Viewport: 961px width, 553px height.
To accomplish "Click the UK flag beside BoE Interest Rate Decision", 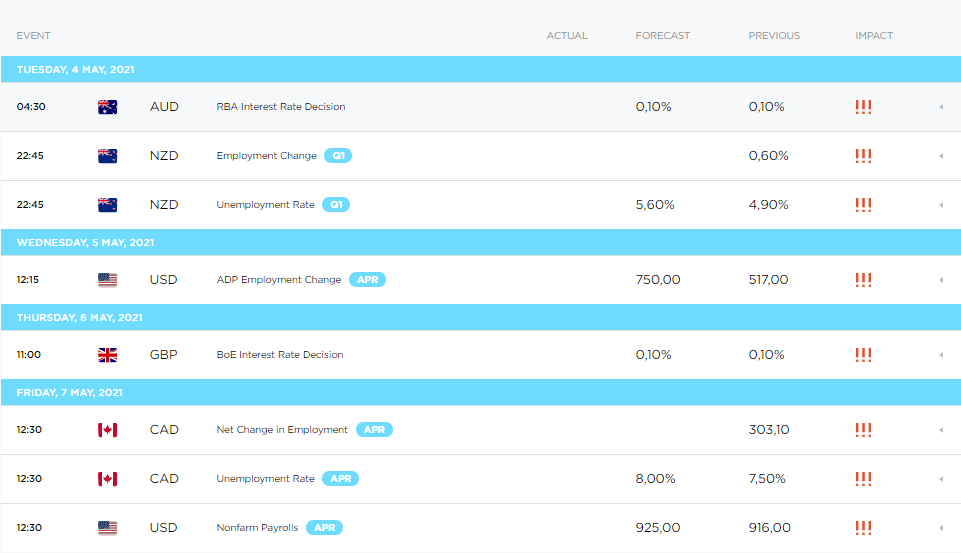I will tap(107, 355).
